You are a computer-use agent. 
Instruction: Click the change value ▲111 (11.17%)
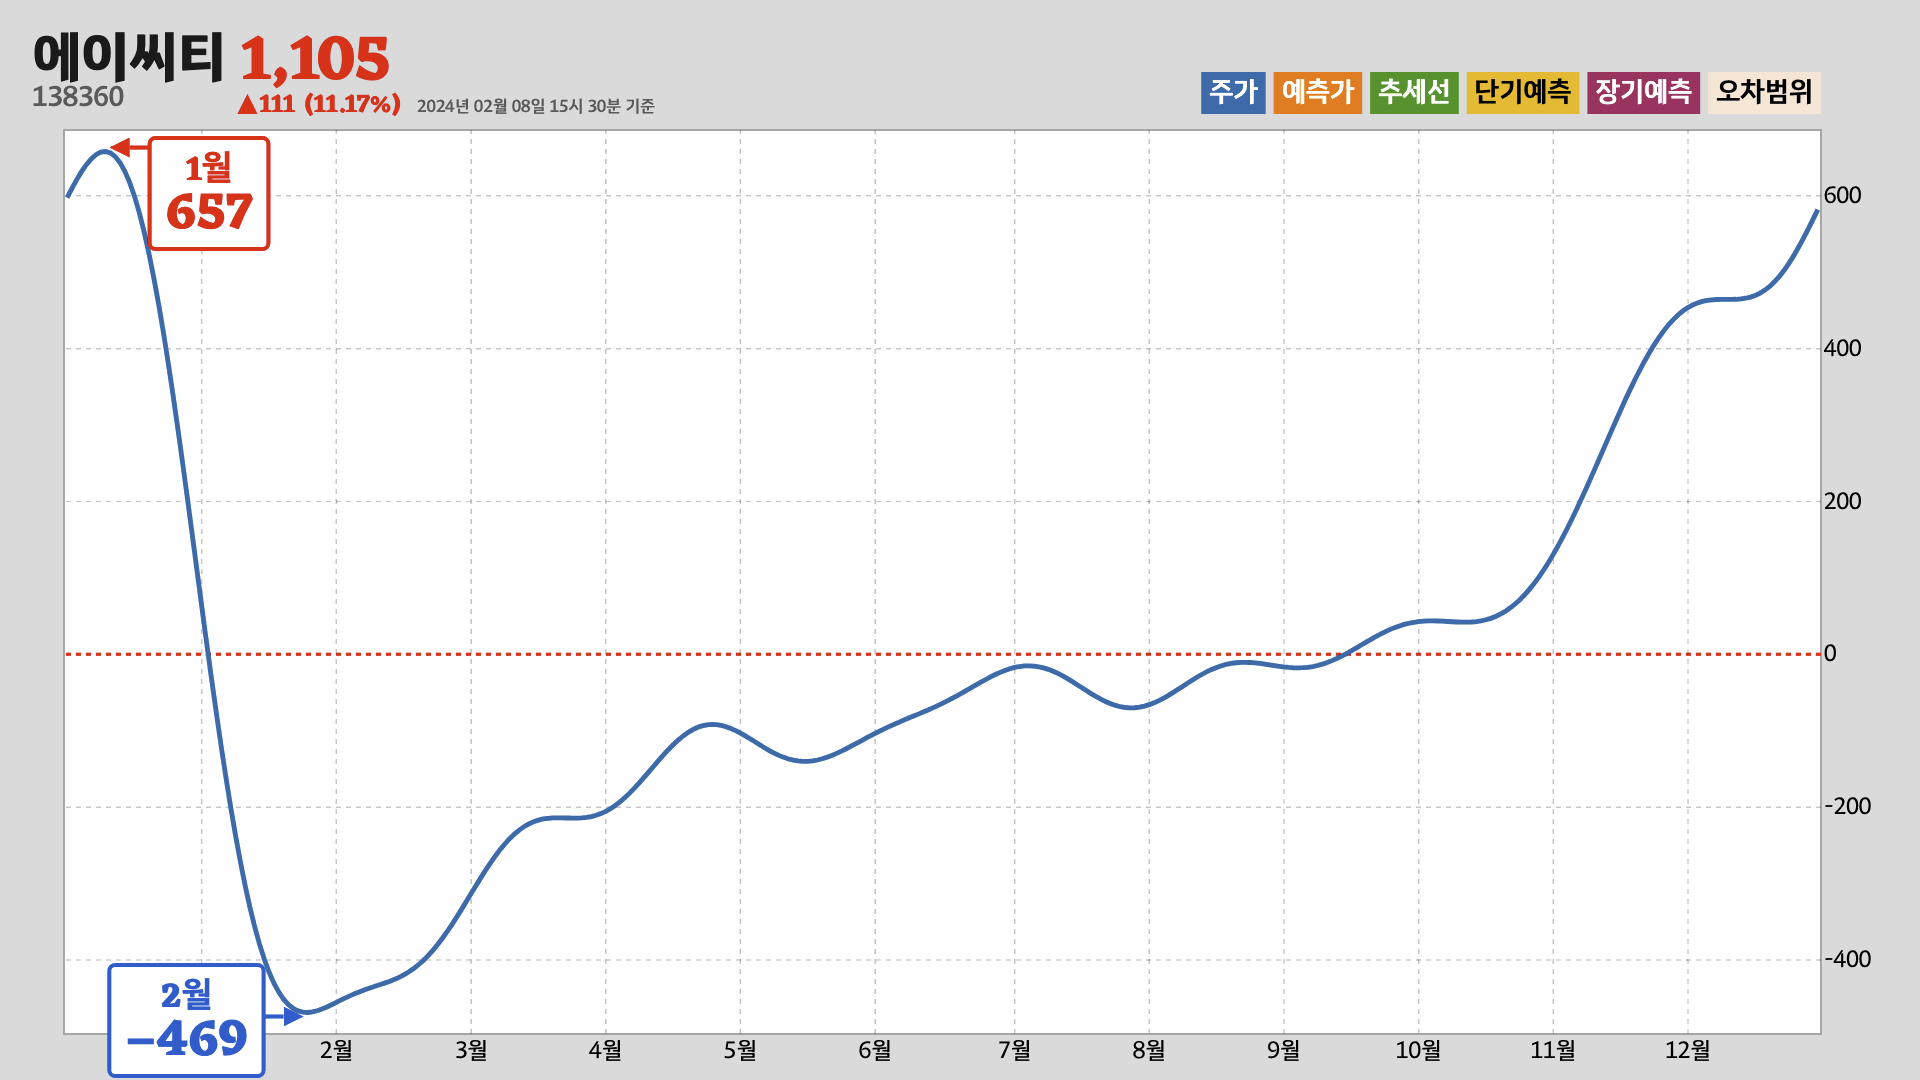319,104
